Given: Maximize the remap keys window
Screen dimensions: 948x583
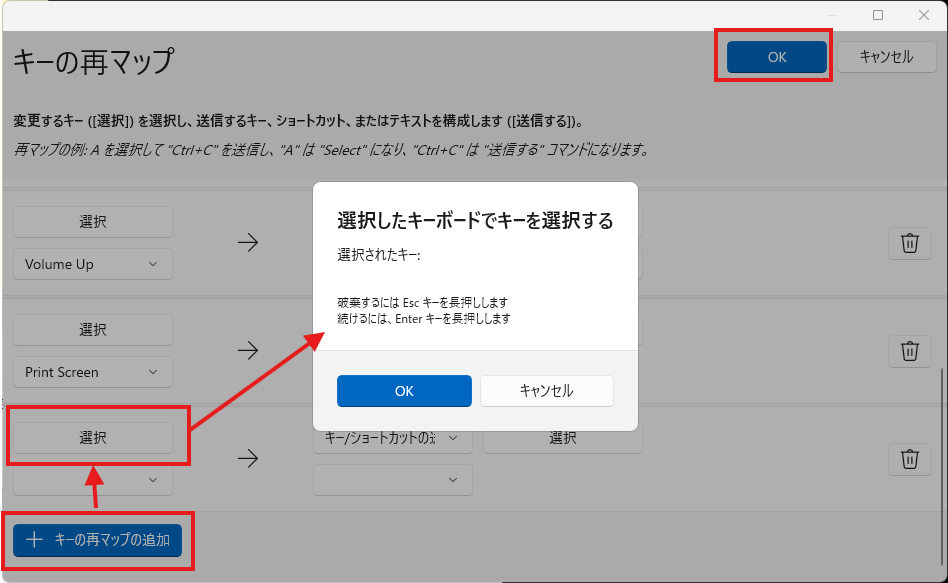Looking at the screenshot, I should pyautogui.click(x=878, y=15).
